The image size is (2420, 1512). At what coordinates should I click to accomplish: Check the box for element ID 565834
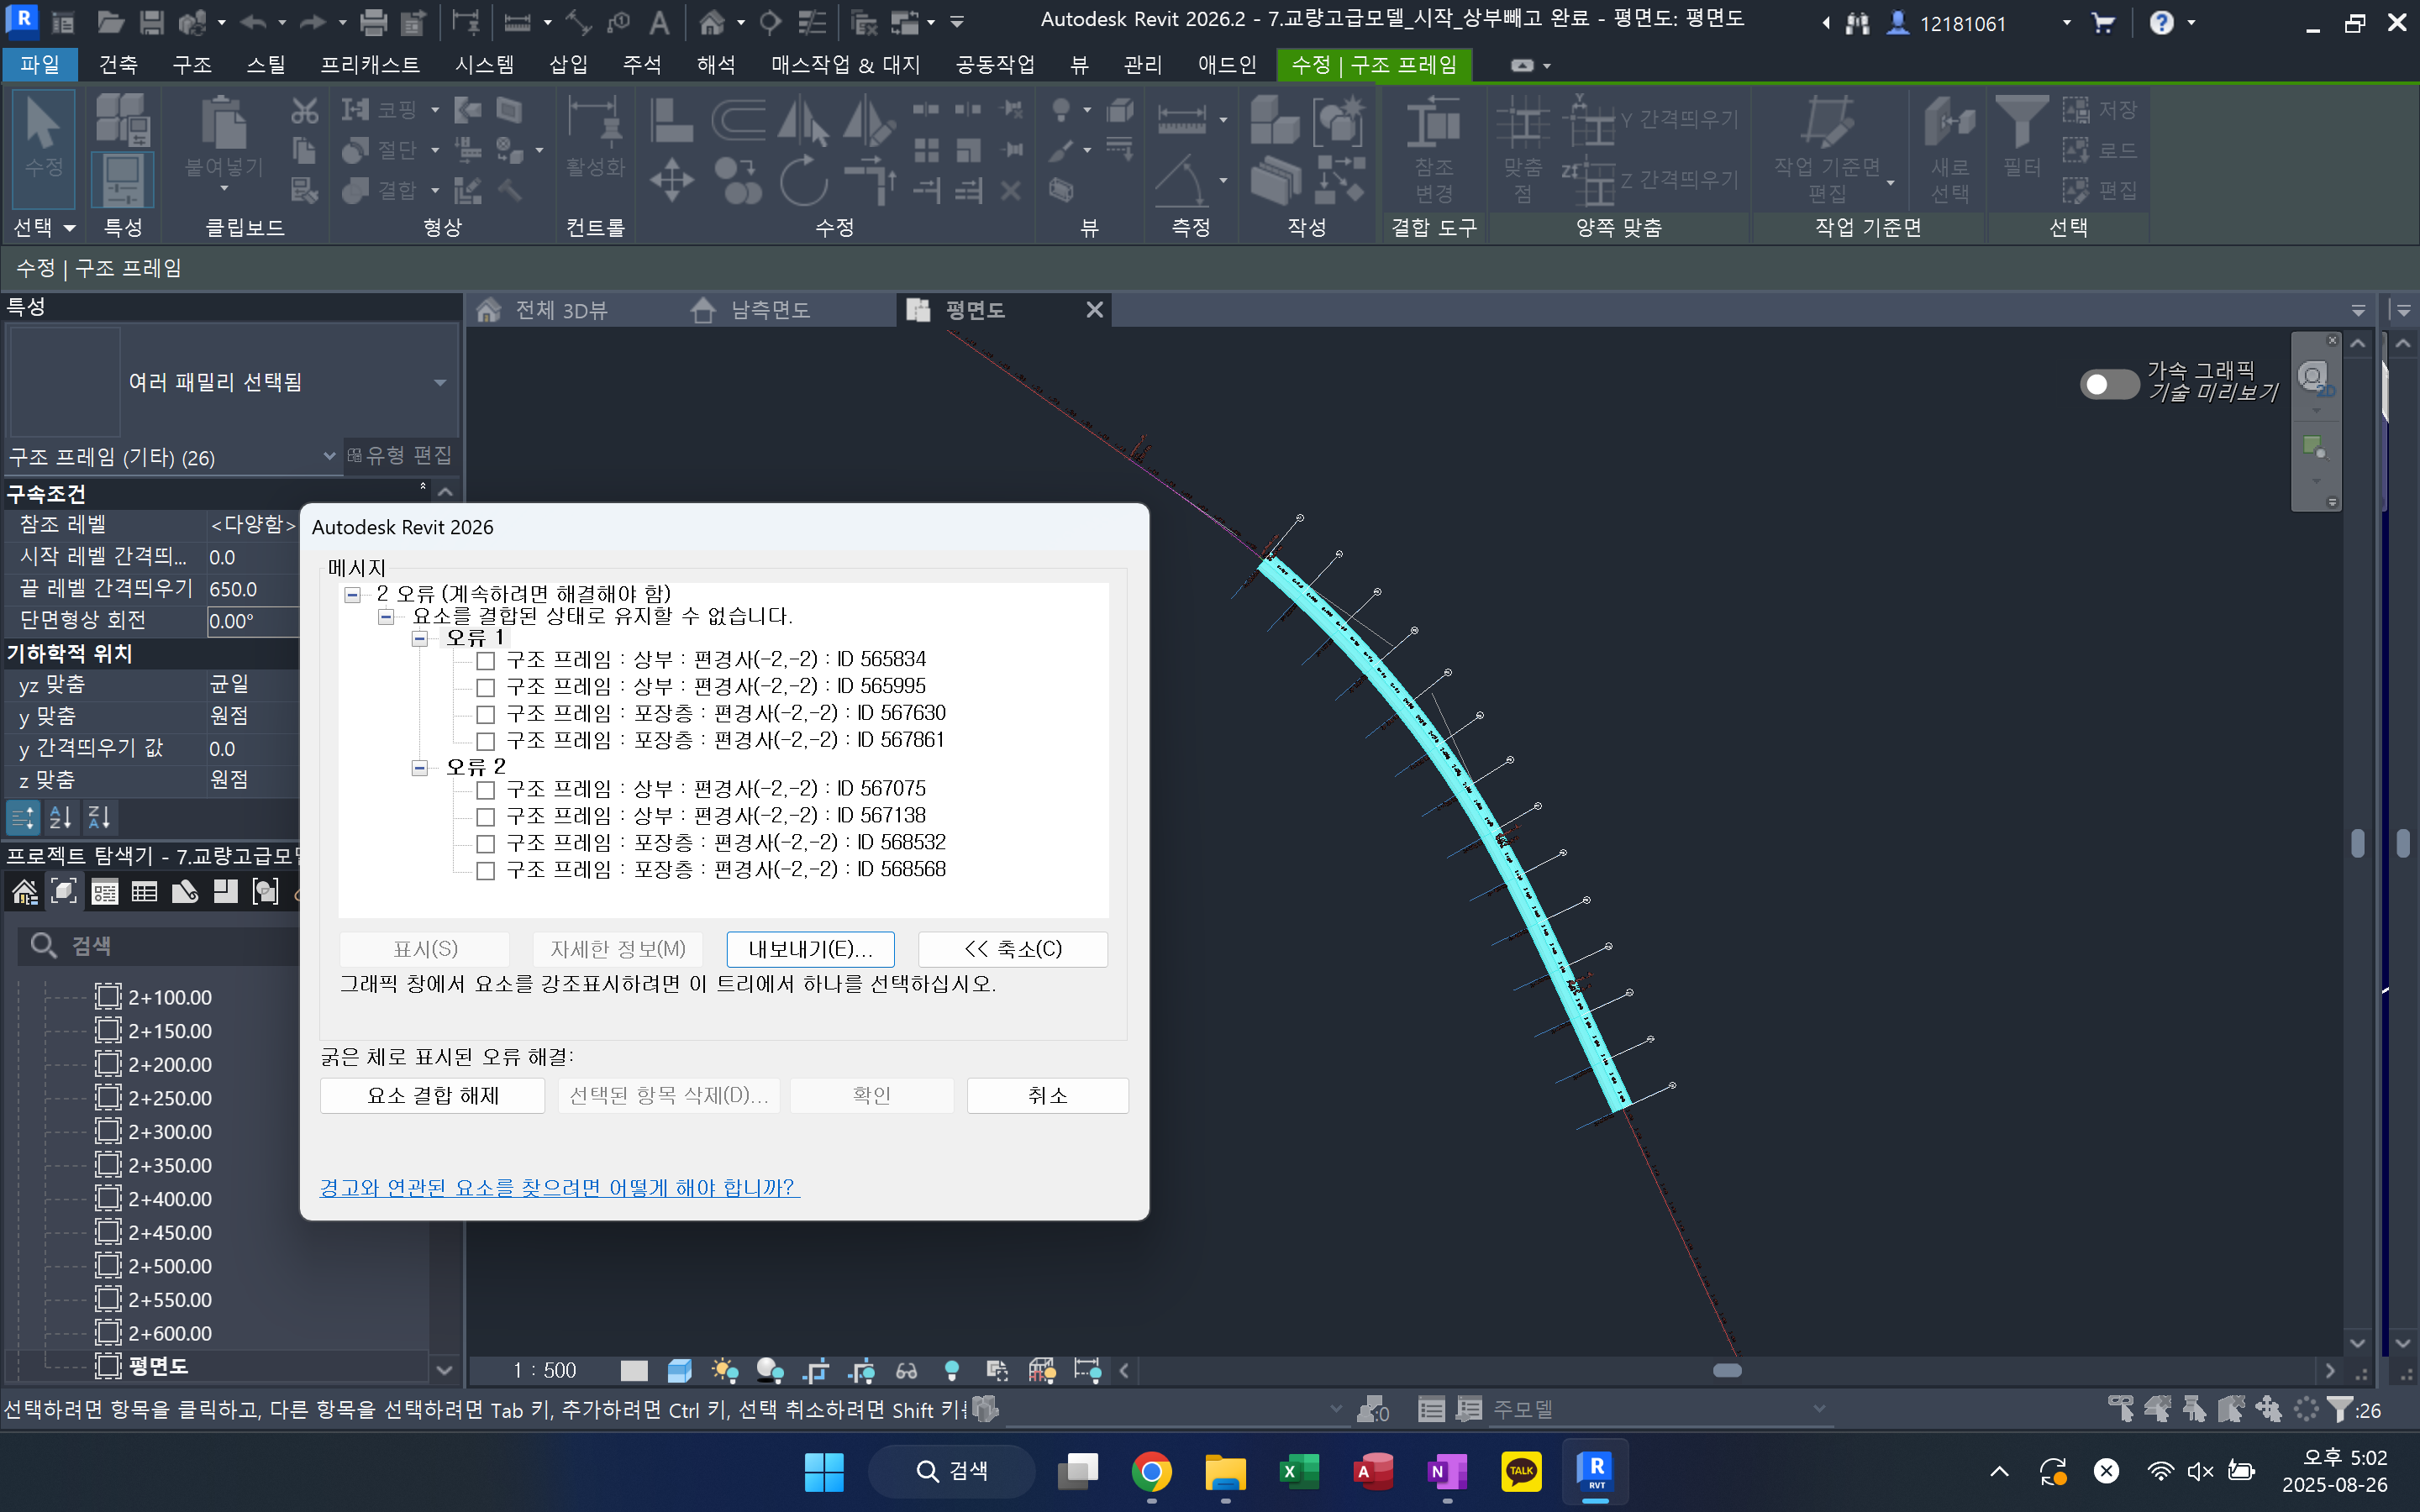pos(486,661)
